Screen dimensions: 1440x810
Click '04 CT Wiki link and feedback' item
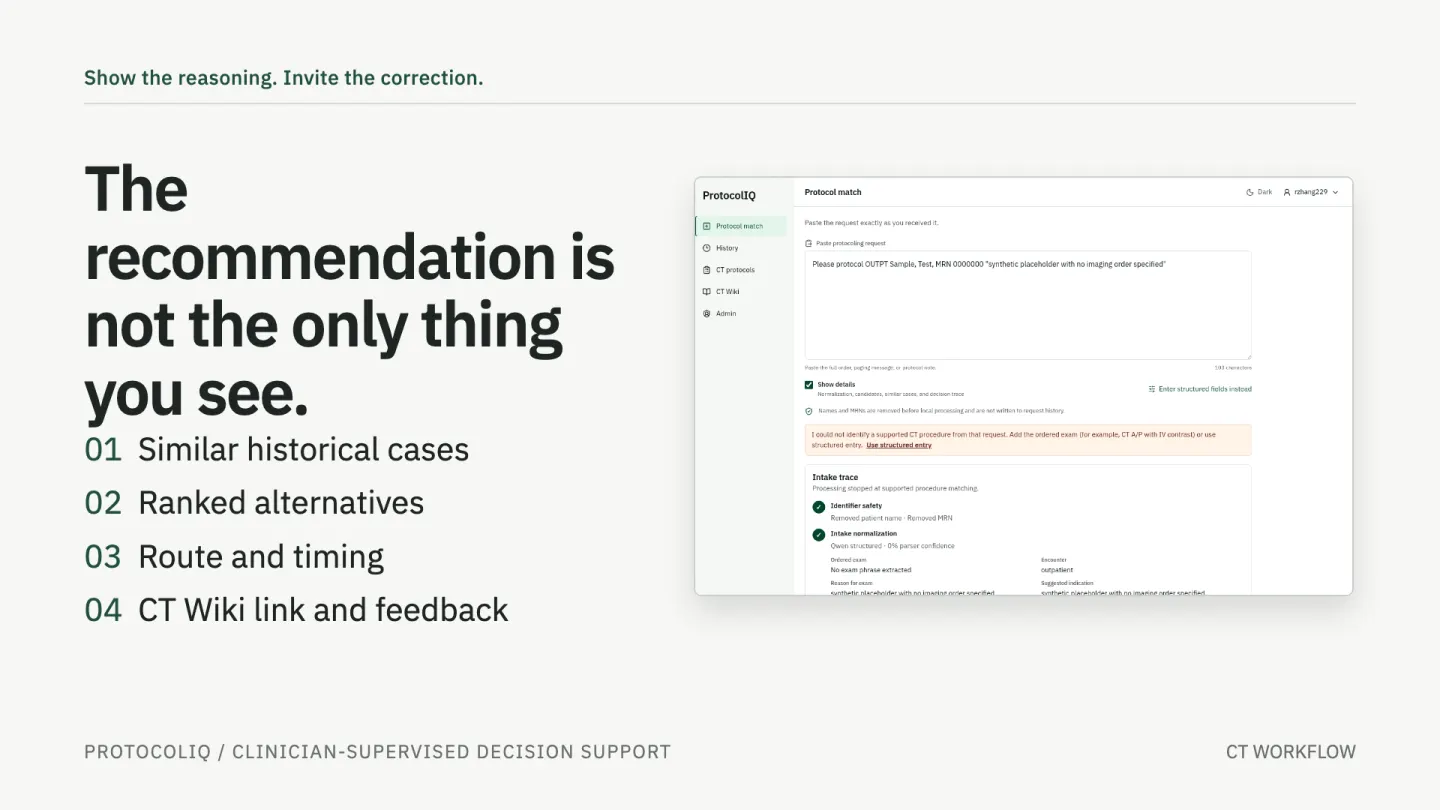pos(296,610)
